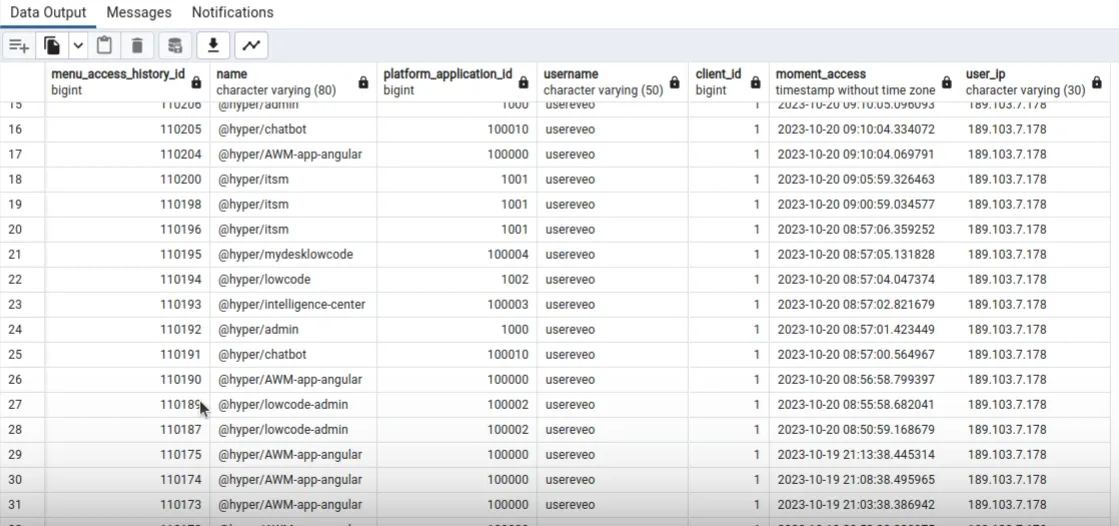This screenshot has height=526, width=1119.
Task: Click the cell with id 110205
Action: [127, 129]
